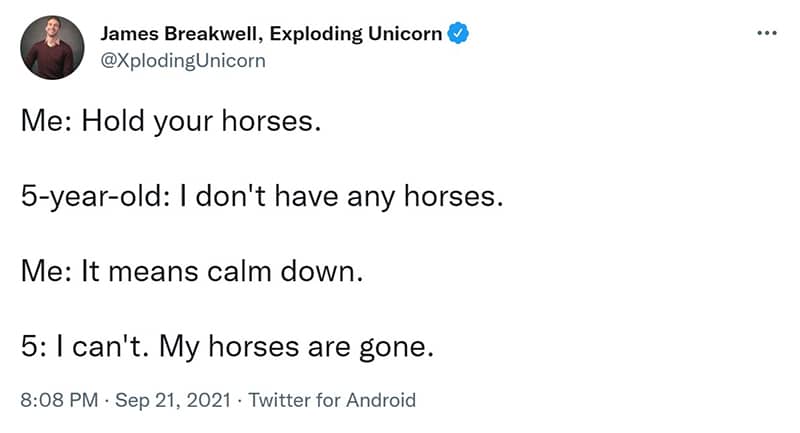Image resolution: width=800 pixels, height=433 pixels.
Task: Click the phrase Hold your horses
Action: pyautogui.click(x=202, y=122)
